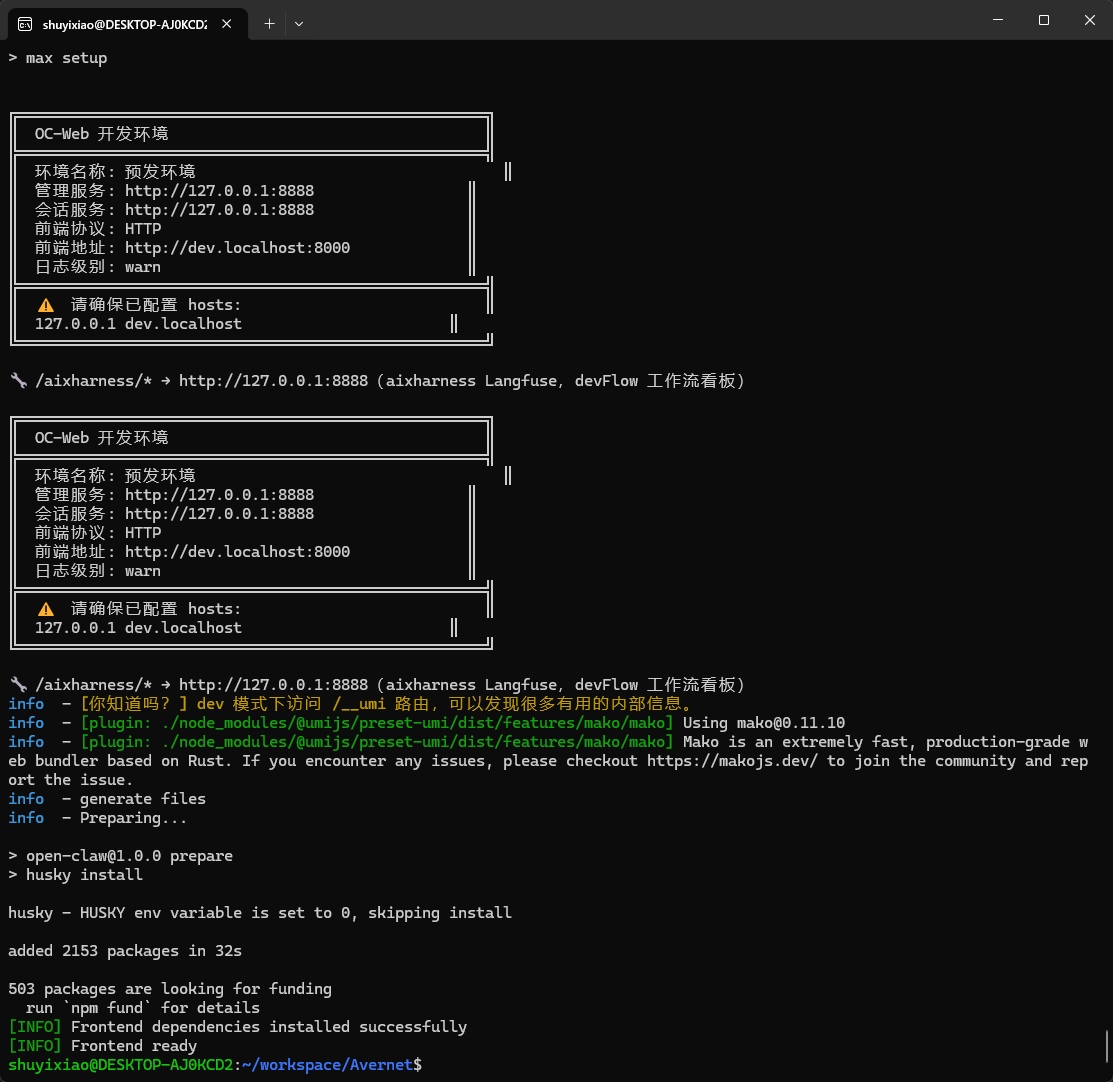The width and height of the screenshot is (1113, 1082).
Task: Click 'Frontend dependencies installed successfully' line
Action: [238, 1027]
